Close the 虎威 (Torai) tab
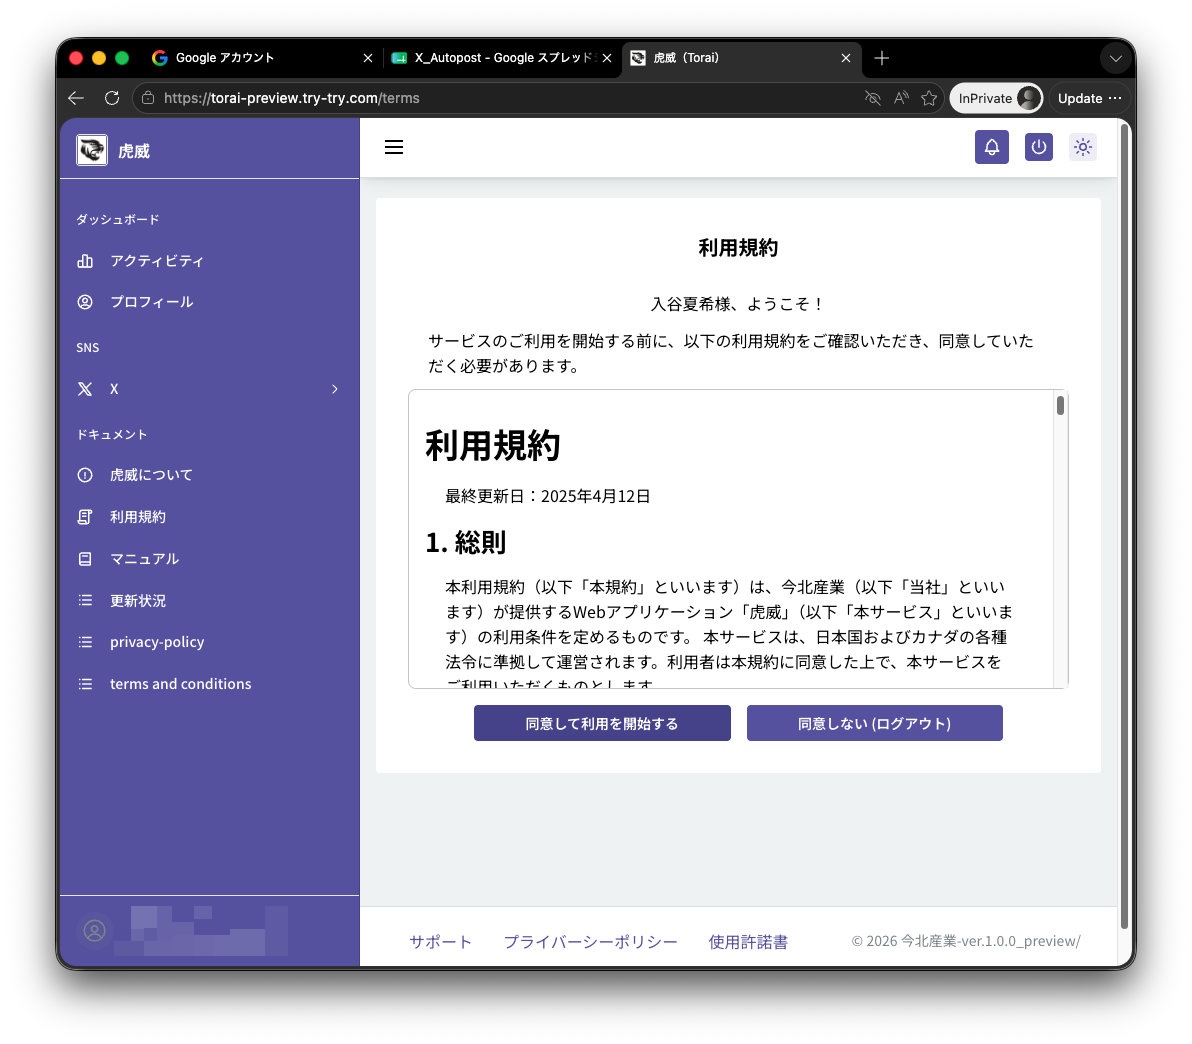 [845, 58]
